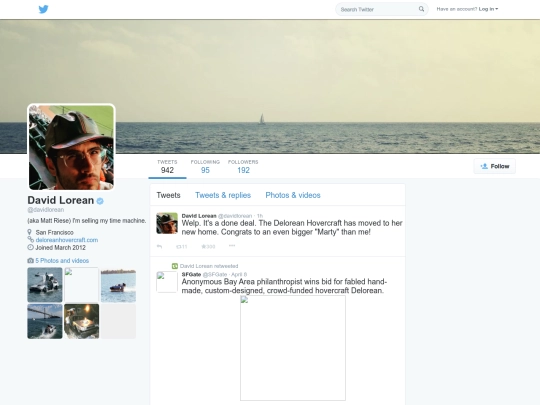Click the Search Twitter field
This screenshot has width=540, height=405.
tap(382, 9)
